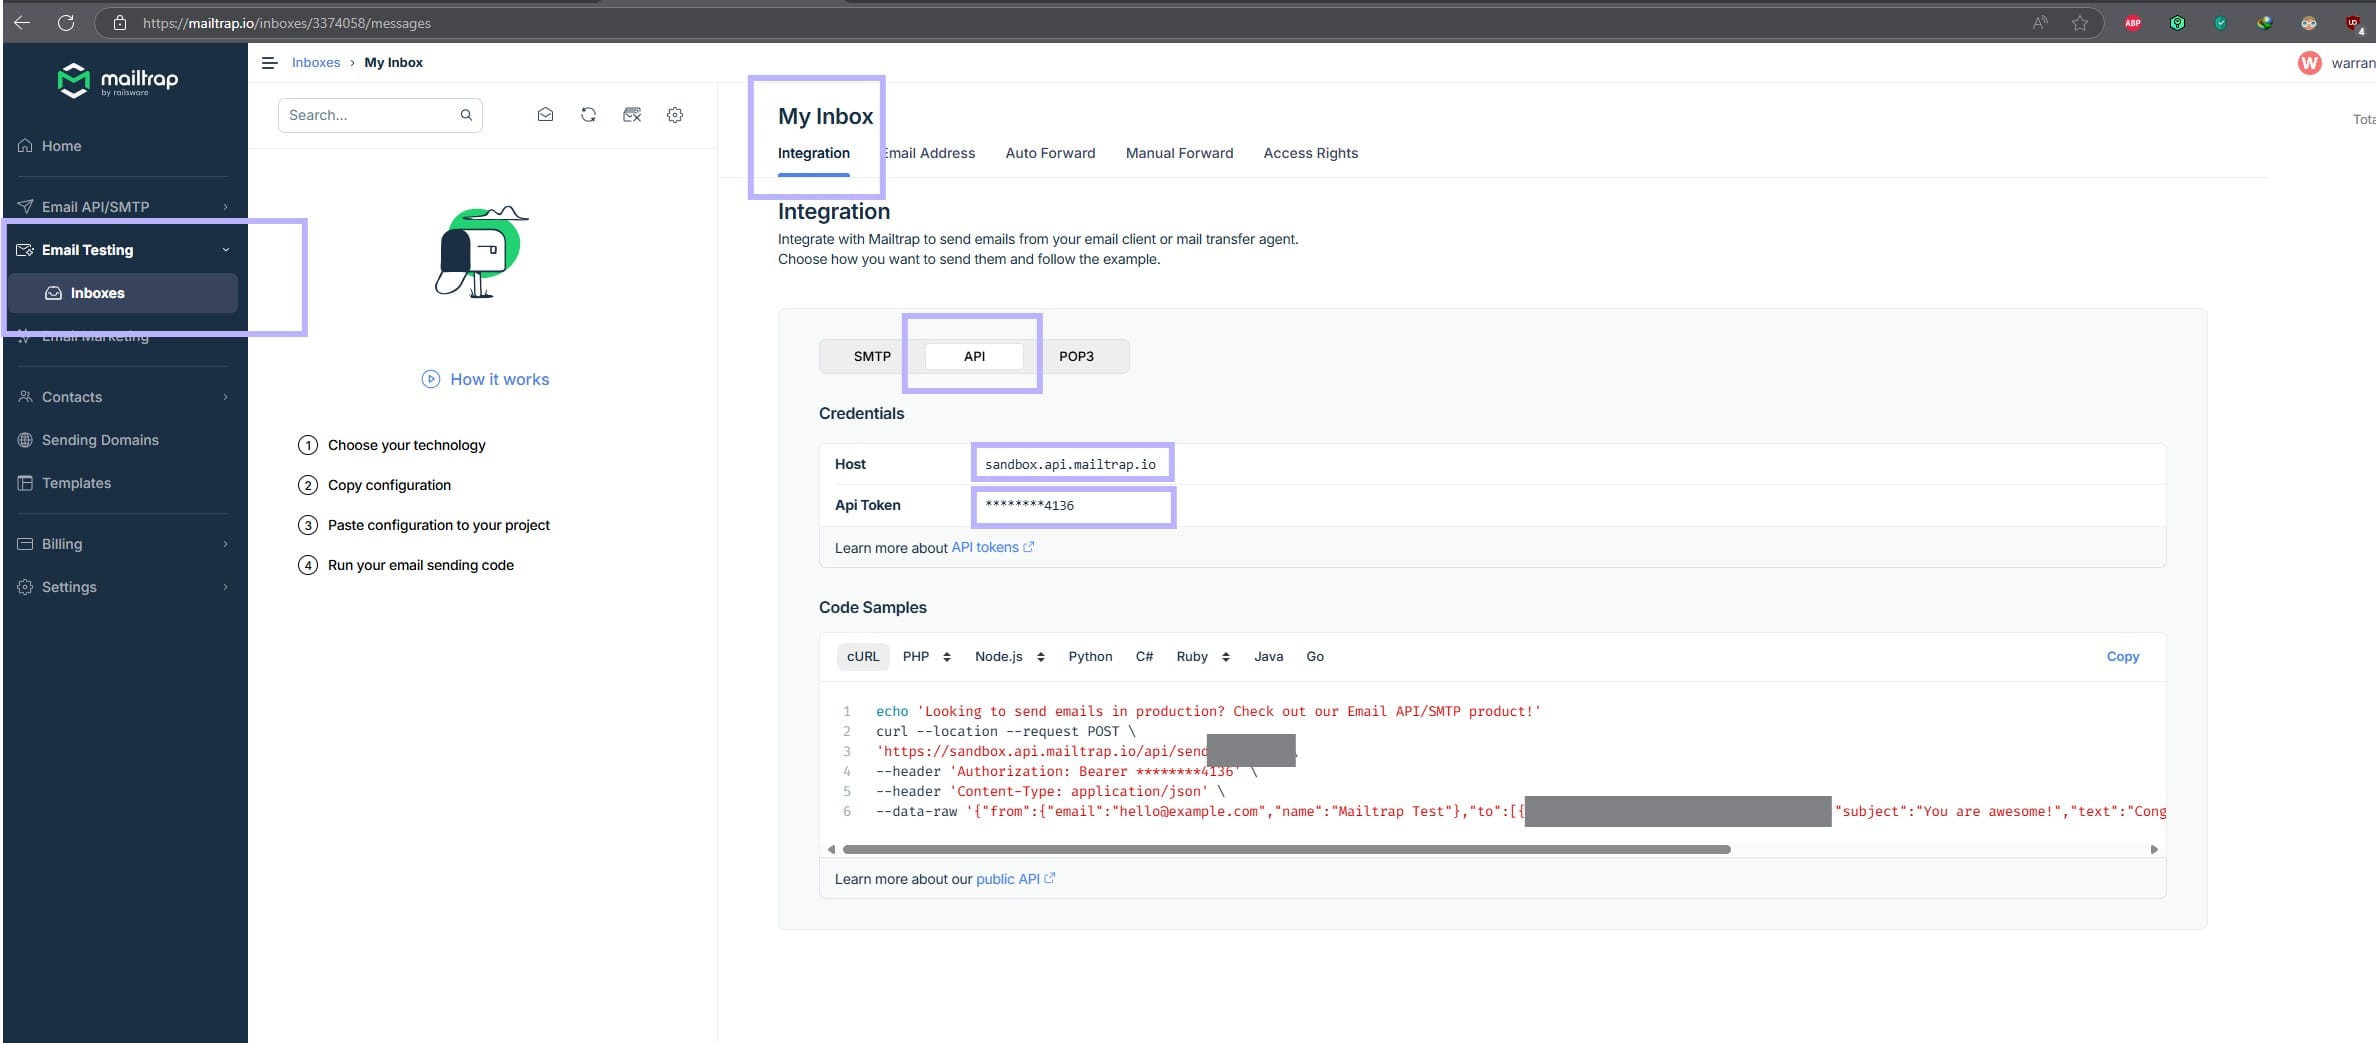Open inbox settings gear icon
Screen dimensions: 2376x1043
pyautogui.click(x=675, y=115)
